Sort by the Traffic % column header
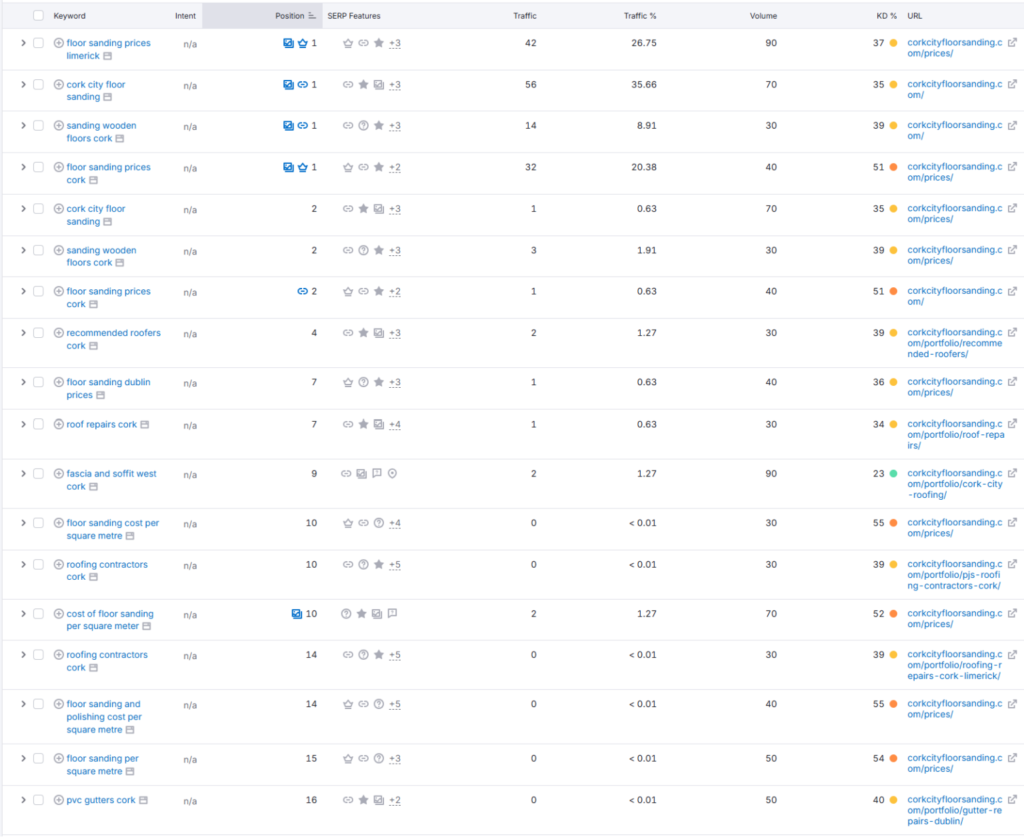Screen dimensions: 1024x837 tap(639, 16)
